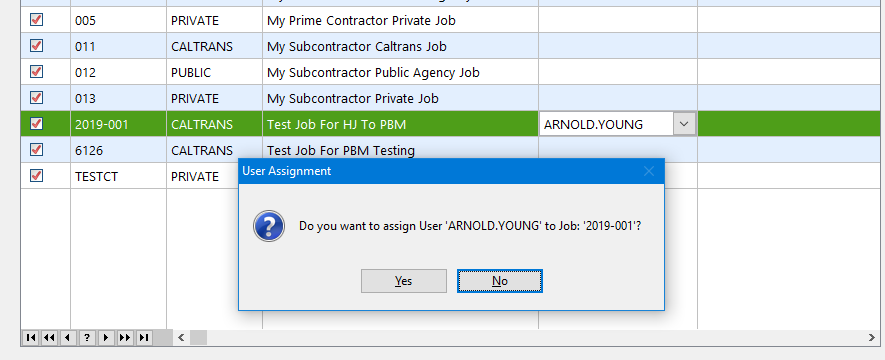
Task: Close the User Assignment dialog
Action: click(x=649, y=171)
